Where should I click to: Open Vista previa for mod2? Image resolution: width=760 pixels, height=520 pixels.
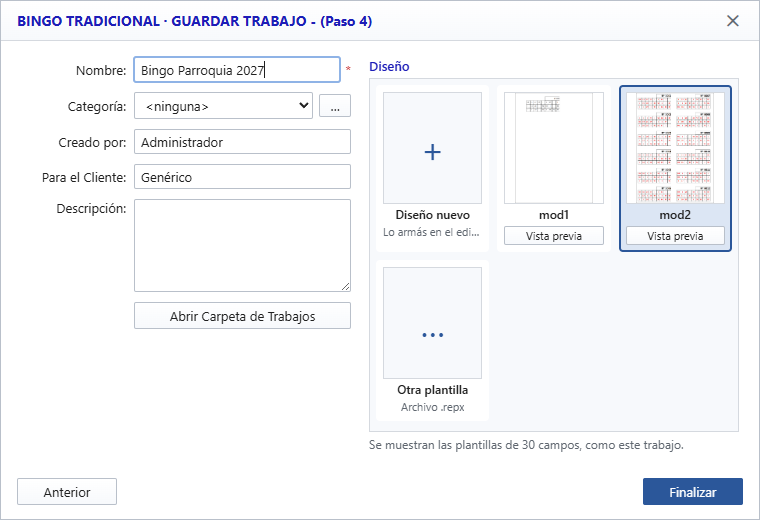[x=675, y=236]
